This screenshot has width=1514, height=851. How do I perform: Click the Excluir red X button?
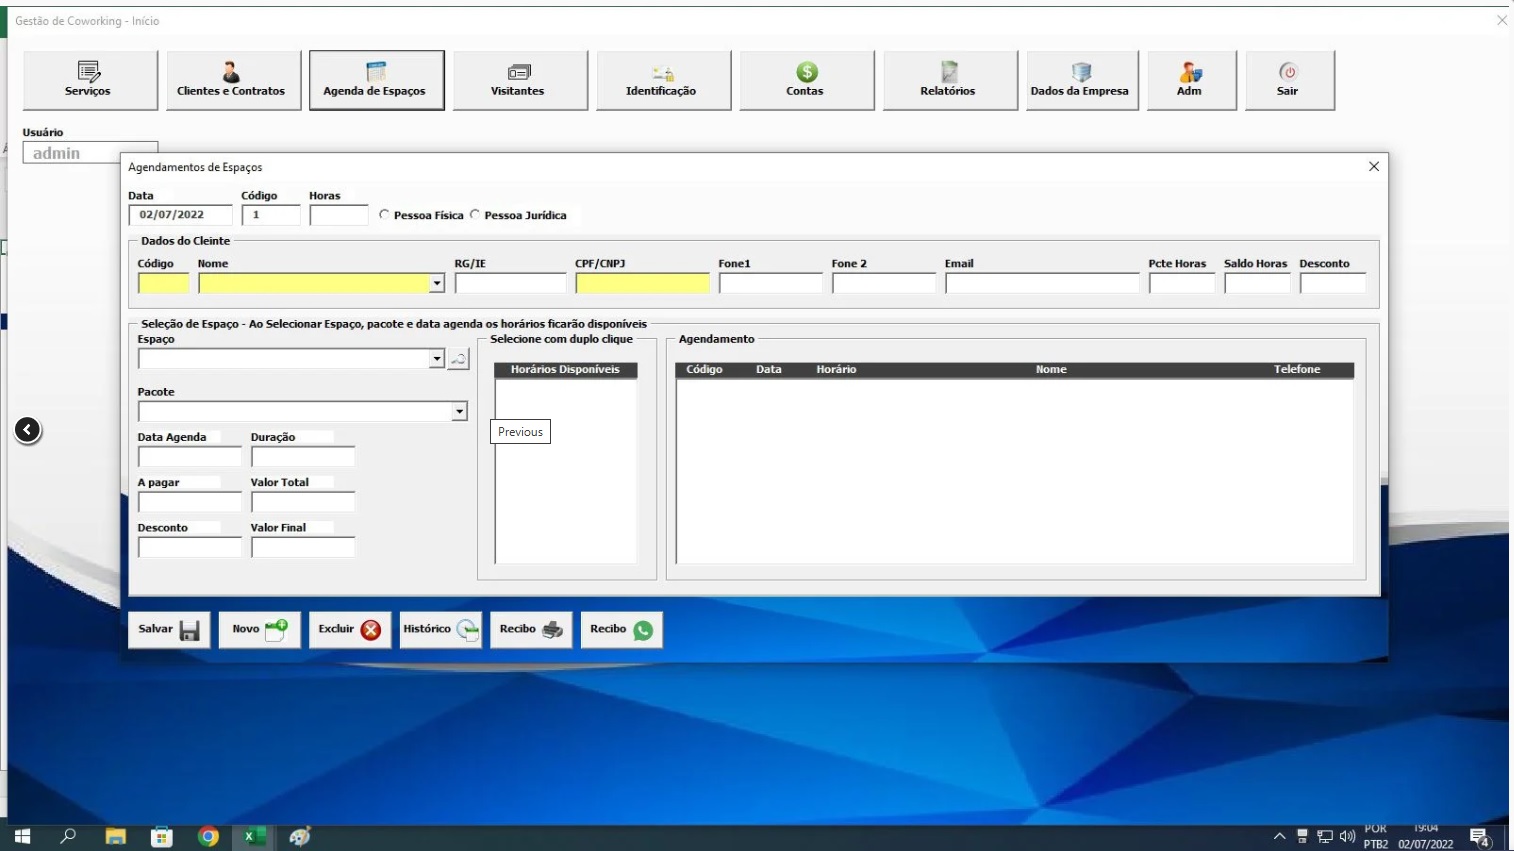(x=349, y=630)
